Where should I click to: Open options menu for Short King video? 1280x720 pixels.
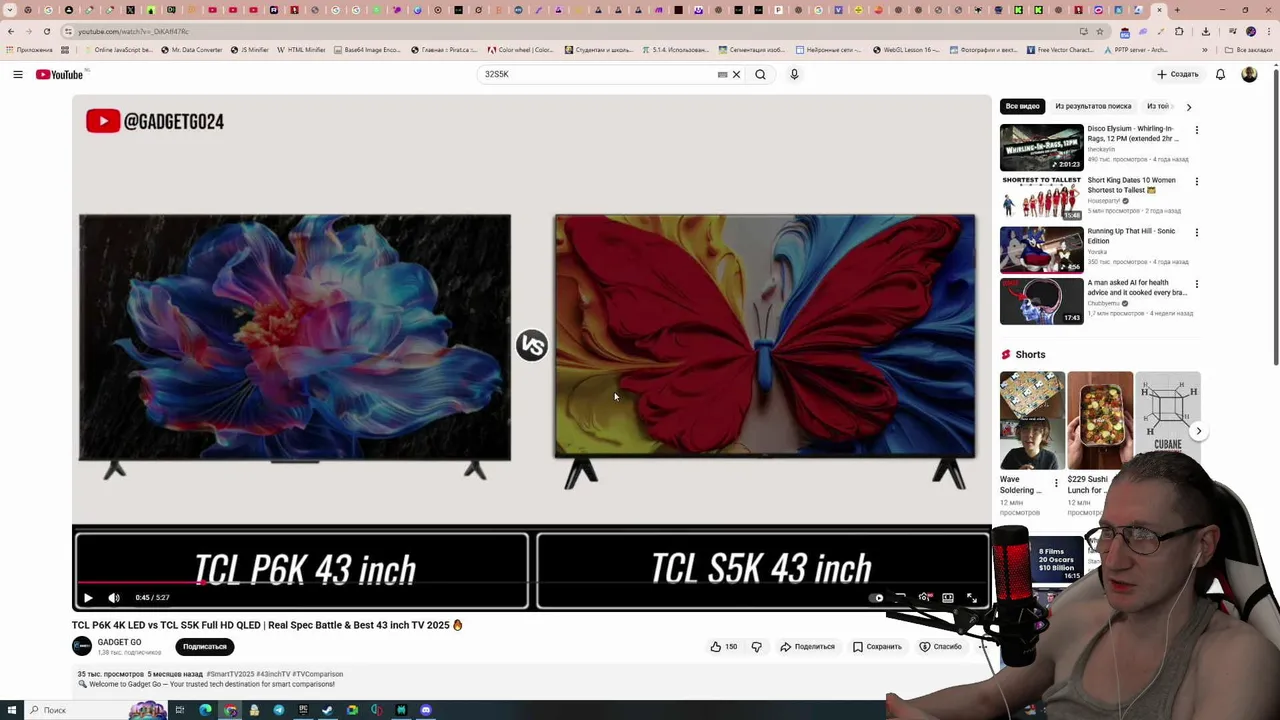(x=1196, y=181)
